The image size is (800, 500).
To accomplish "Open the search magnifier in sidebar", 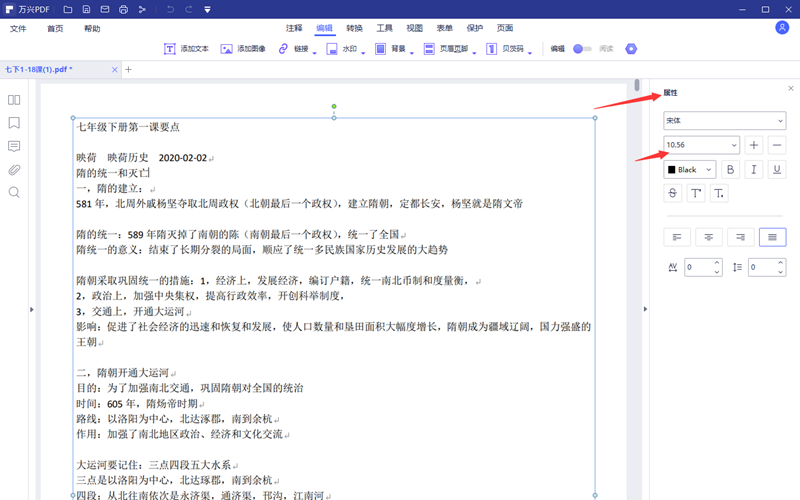I will (14, 192).
